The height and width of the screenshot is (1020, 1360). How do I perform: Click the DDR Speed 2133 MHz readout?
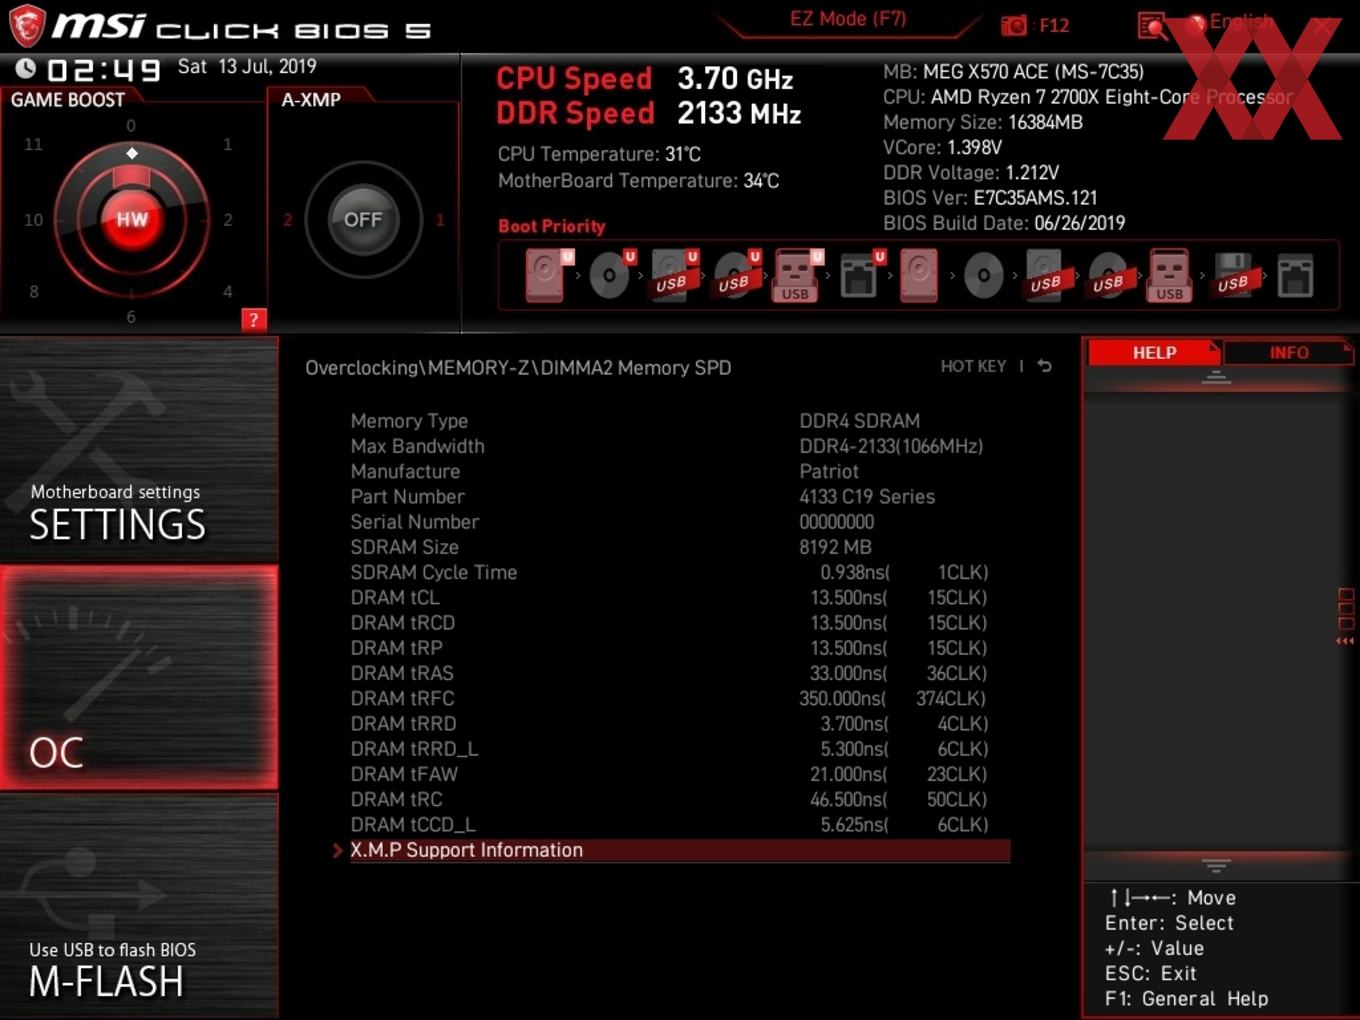[649, 113]
